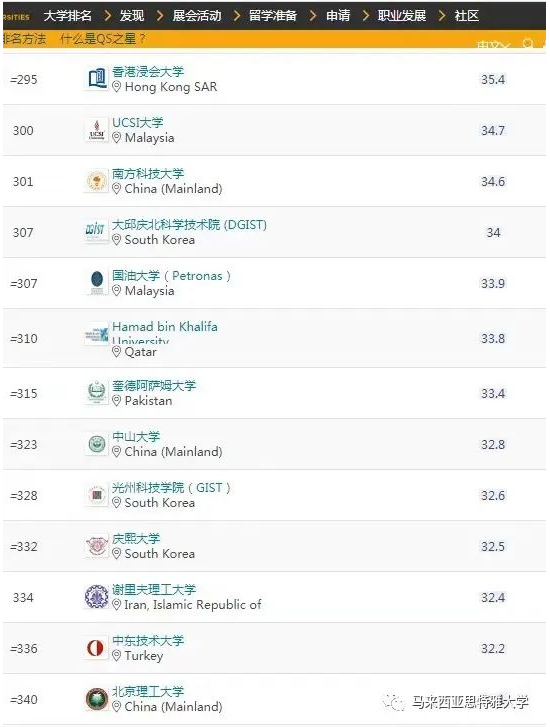Open the 什么是QS之星？ link
550x727 pixels.
pyautogui.click(x=103, y=39)
